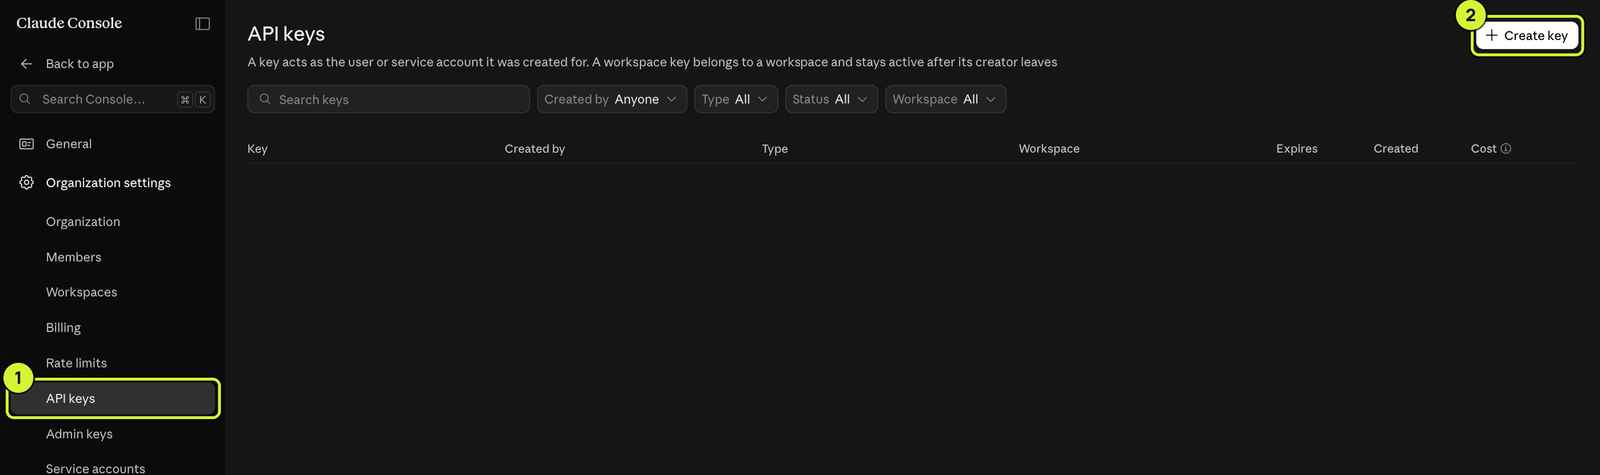Click the Claude Console logo text

click(69, 23)
